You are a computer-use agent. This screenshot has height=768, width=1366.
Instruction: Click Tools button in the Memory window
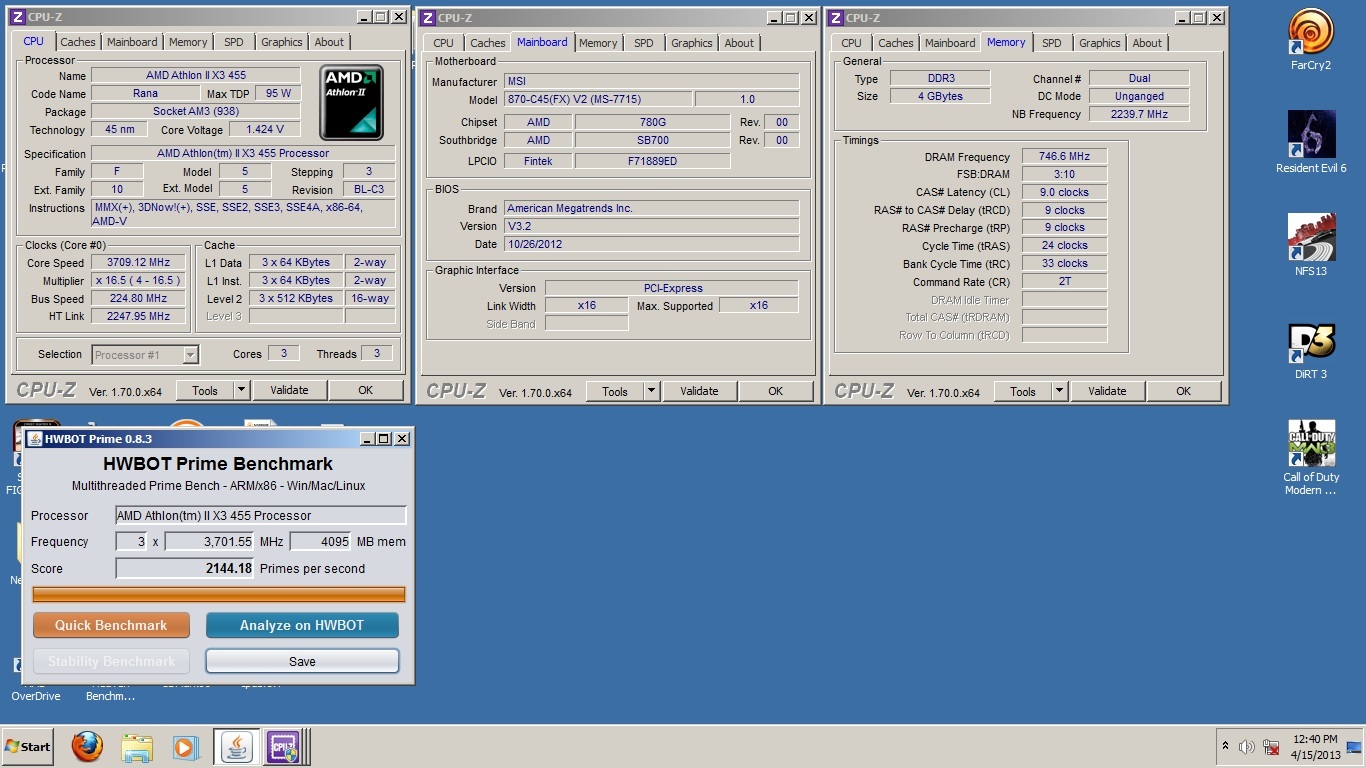[x=1023, y=391]
